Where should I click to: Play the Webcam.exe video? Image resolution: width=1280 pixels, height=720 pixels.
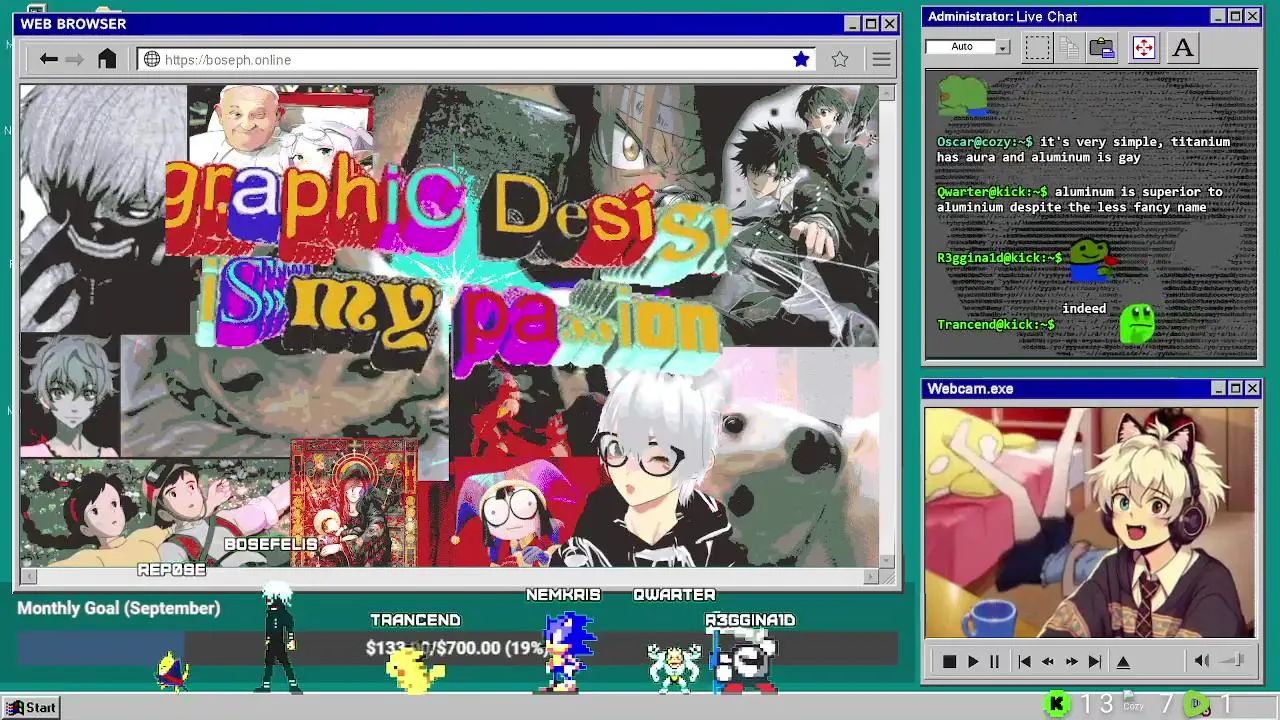pos(972,662)
